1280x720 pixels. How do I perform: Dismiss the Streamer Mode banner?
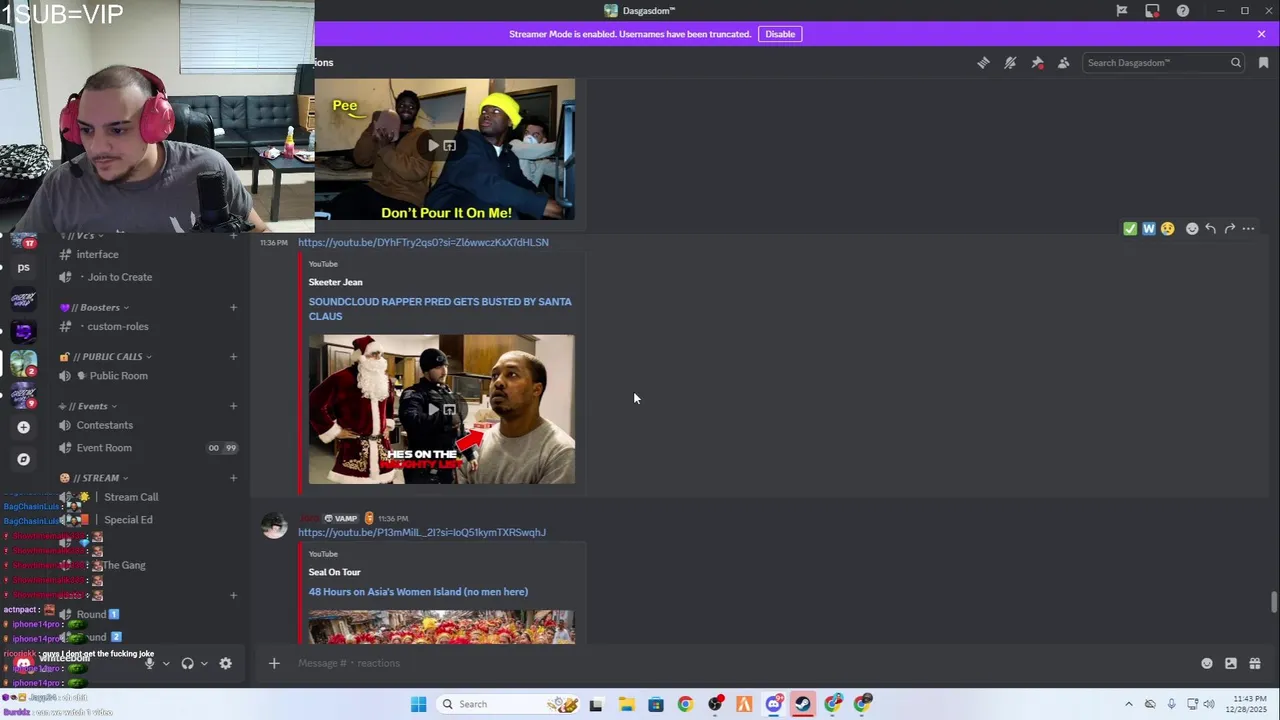1261,34
